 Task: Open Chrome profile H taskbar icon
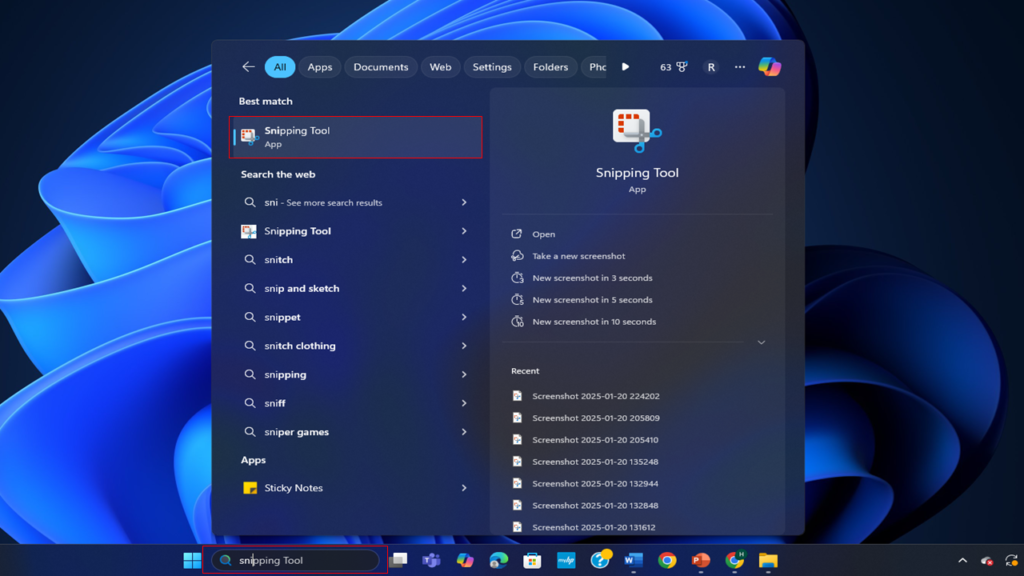point(735,560)
